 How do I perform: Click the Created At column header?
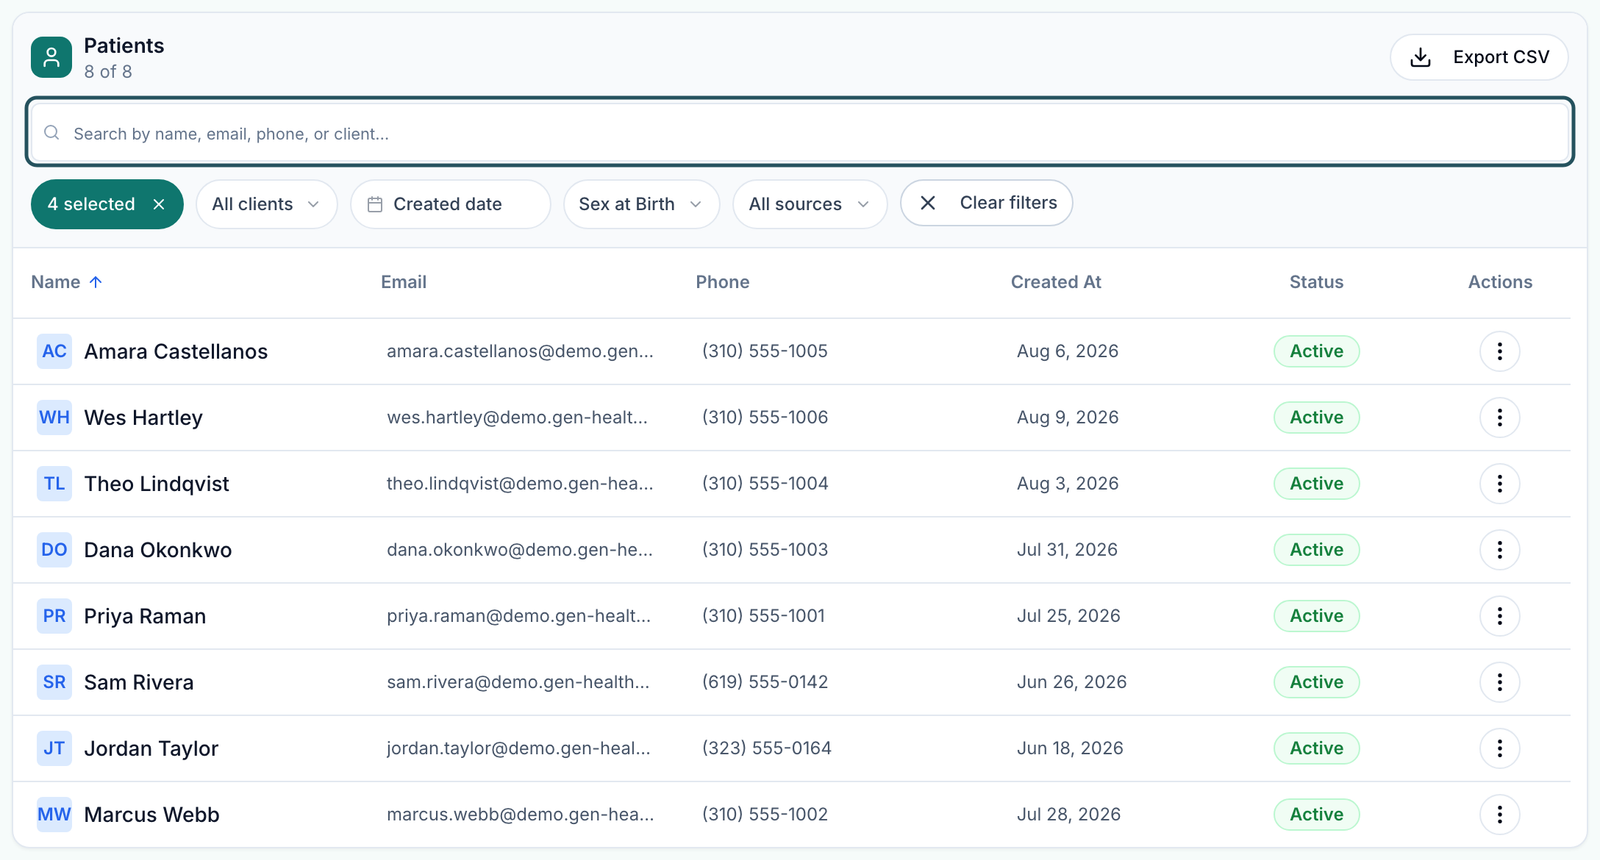coord(1056,282)
